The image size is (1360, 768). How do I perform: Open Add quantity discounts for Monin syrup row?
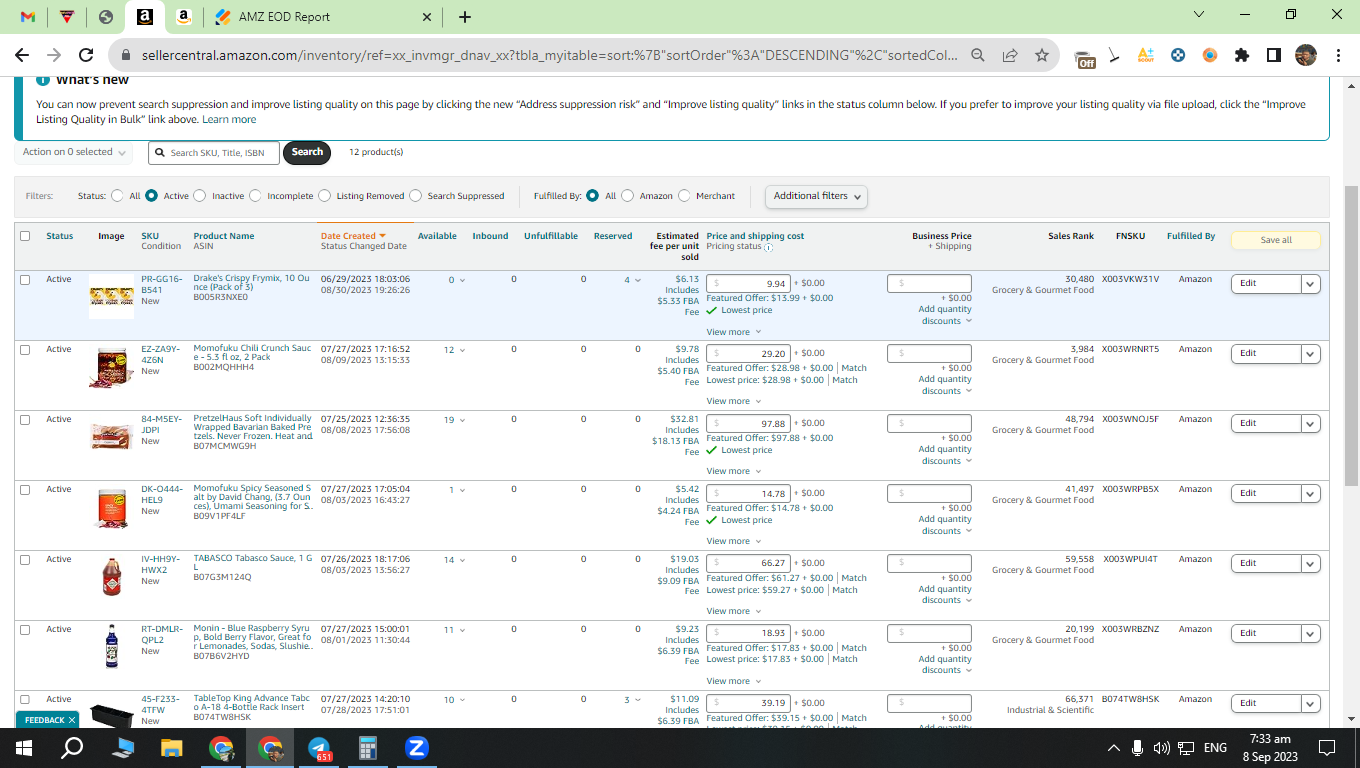(945, 665)
